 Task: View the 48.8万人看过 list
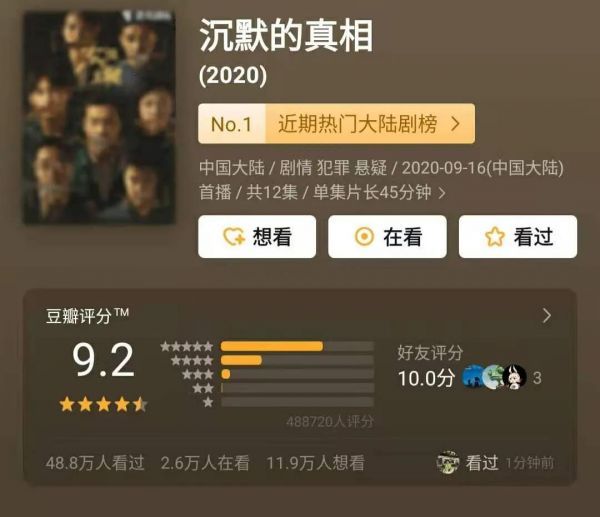coord(95,463)
